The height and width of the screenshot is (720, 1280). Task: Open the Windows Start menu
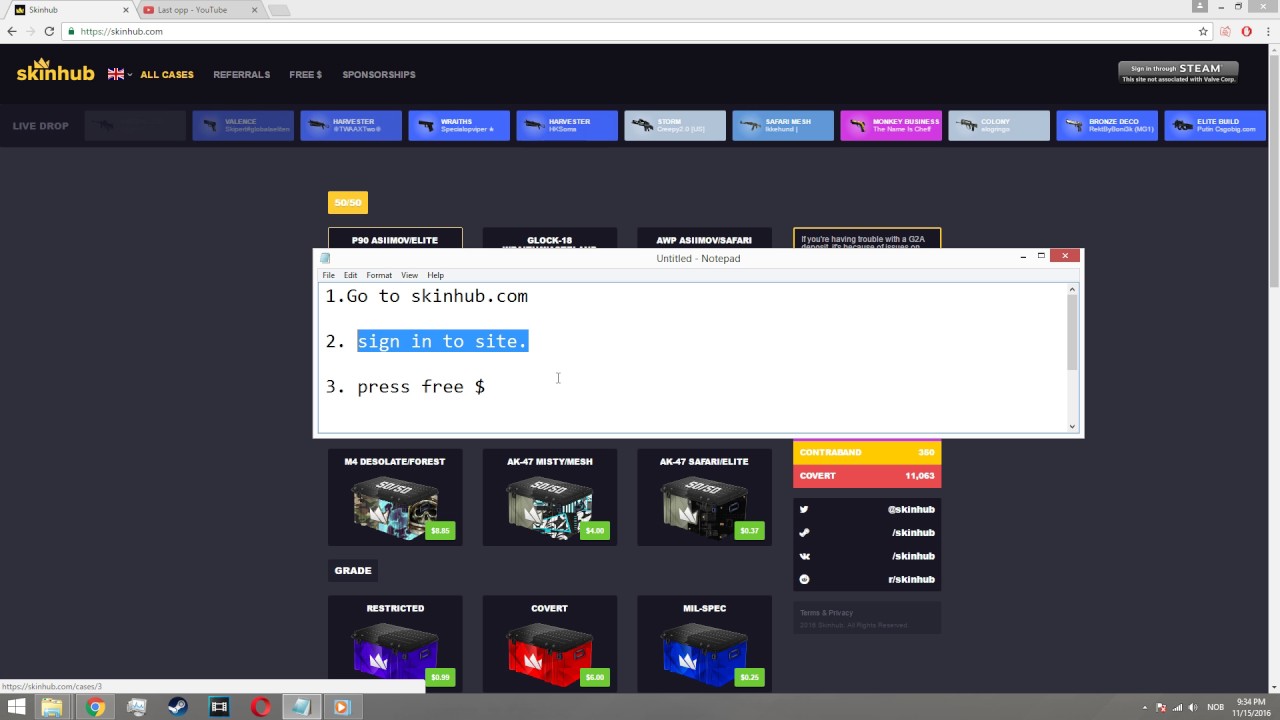pyautogui.click(x=16, y=707)
